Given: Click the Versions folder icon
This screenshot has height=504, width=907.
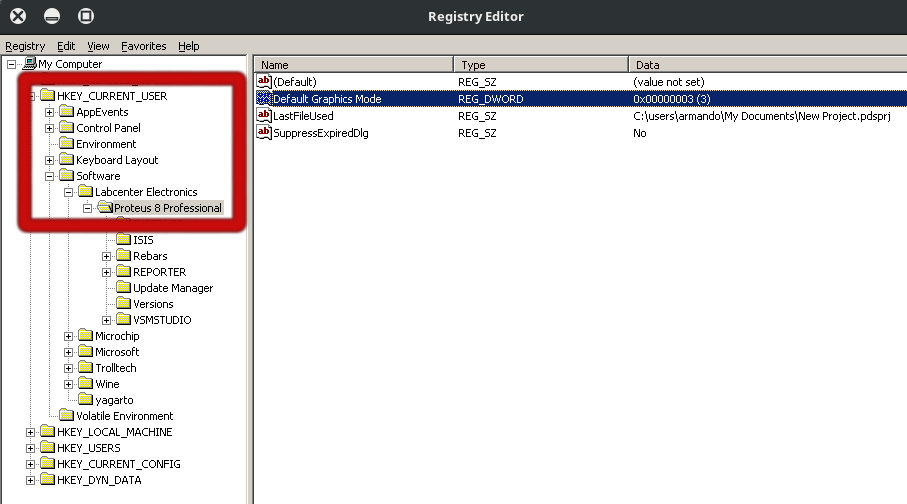Looking at the screenshot, I should 123,303.
